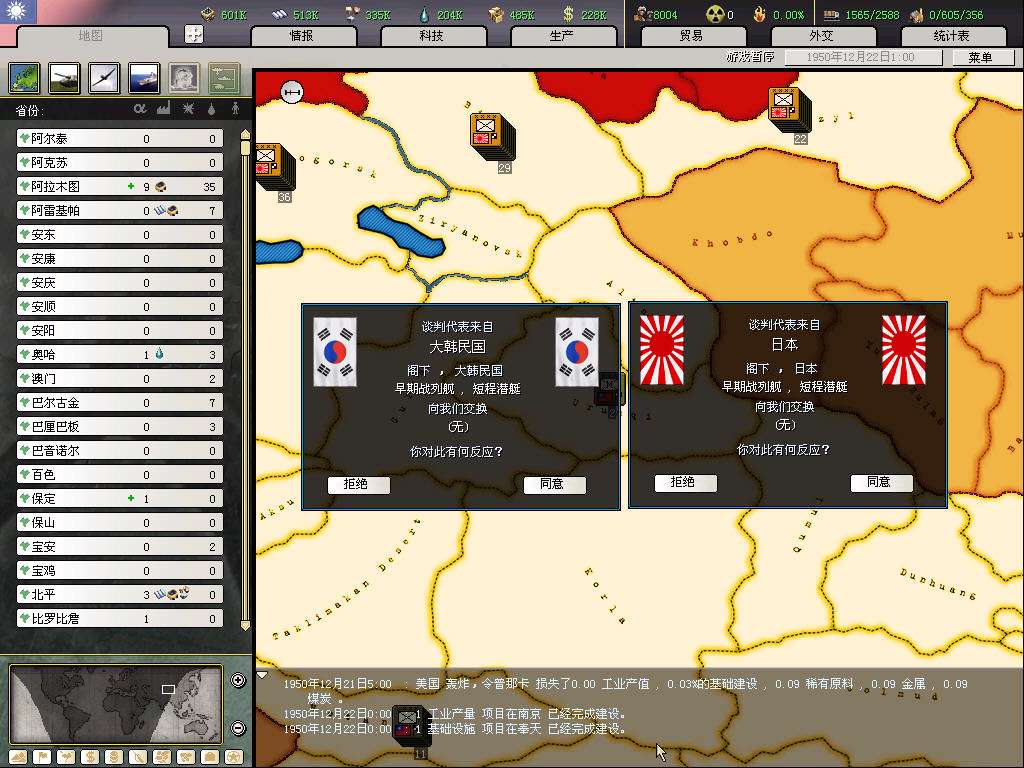Select province 比罗比詹 in the list
Screen dimensions: 1024x768
point(120,618)
